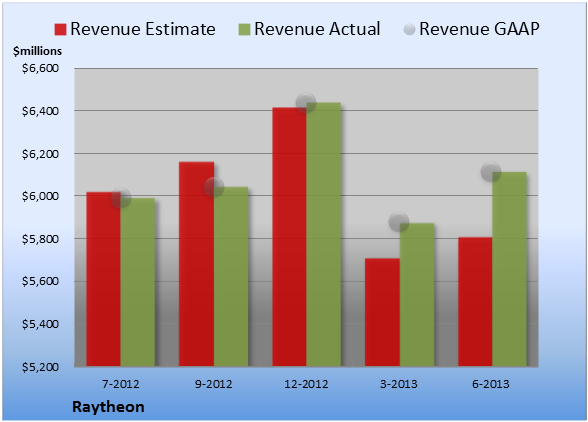Click the '$5,400' axis value
Viewport: 588px width, 422px height.
pyautogui.click(x=40, y=324)
